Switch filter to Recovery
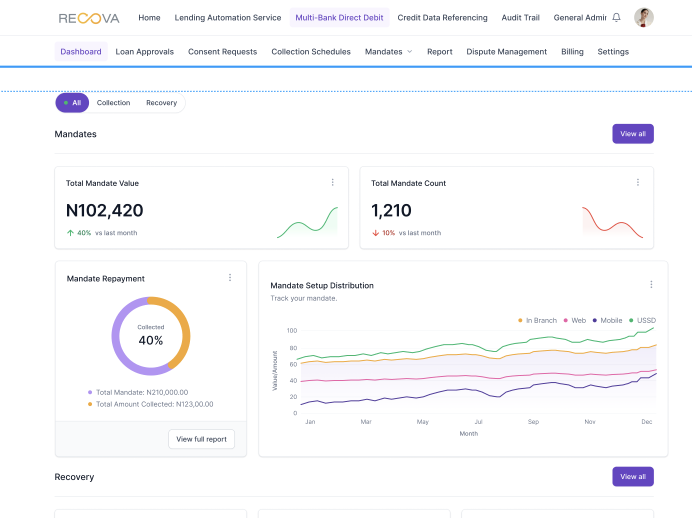This screenshot has height=518, width=692. pos(161,103)
